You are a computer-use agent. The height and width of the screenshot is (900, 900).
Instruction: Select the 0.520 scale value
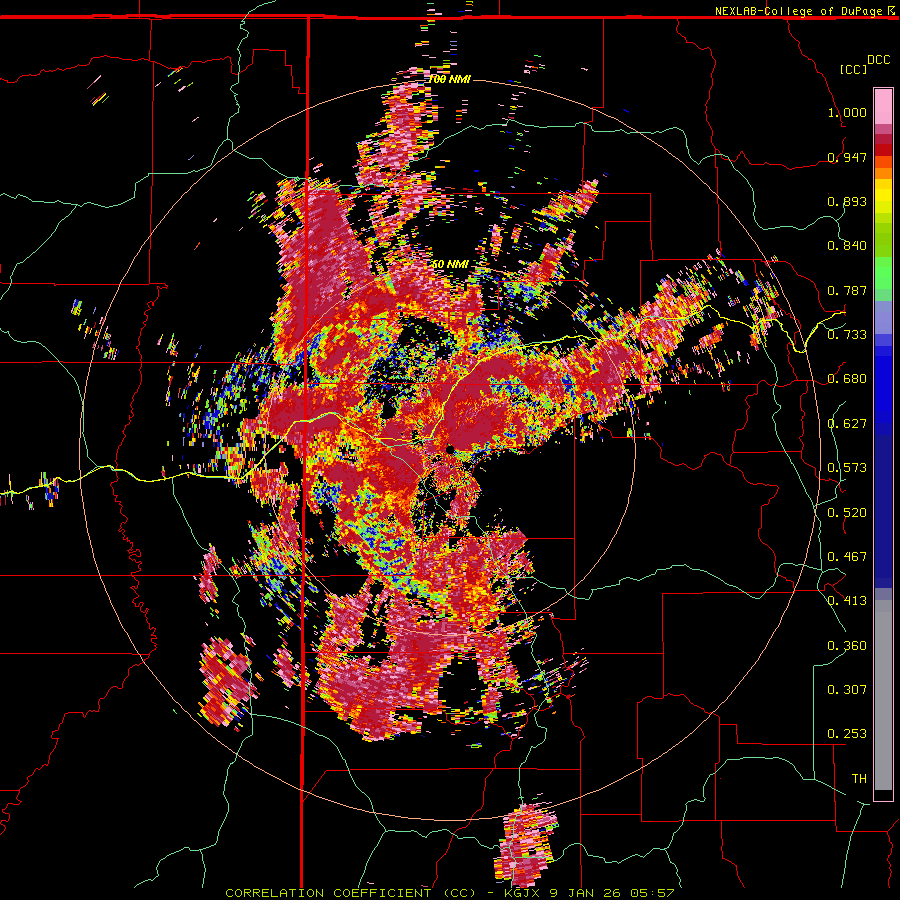click(847, 513)
